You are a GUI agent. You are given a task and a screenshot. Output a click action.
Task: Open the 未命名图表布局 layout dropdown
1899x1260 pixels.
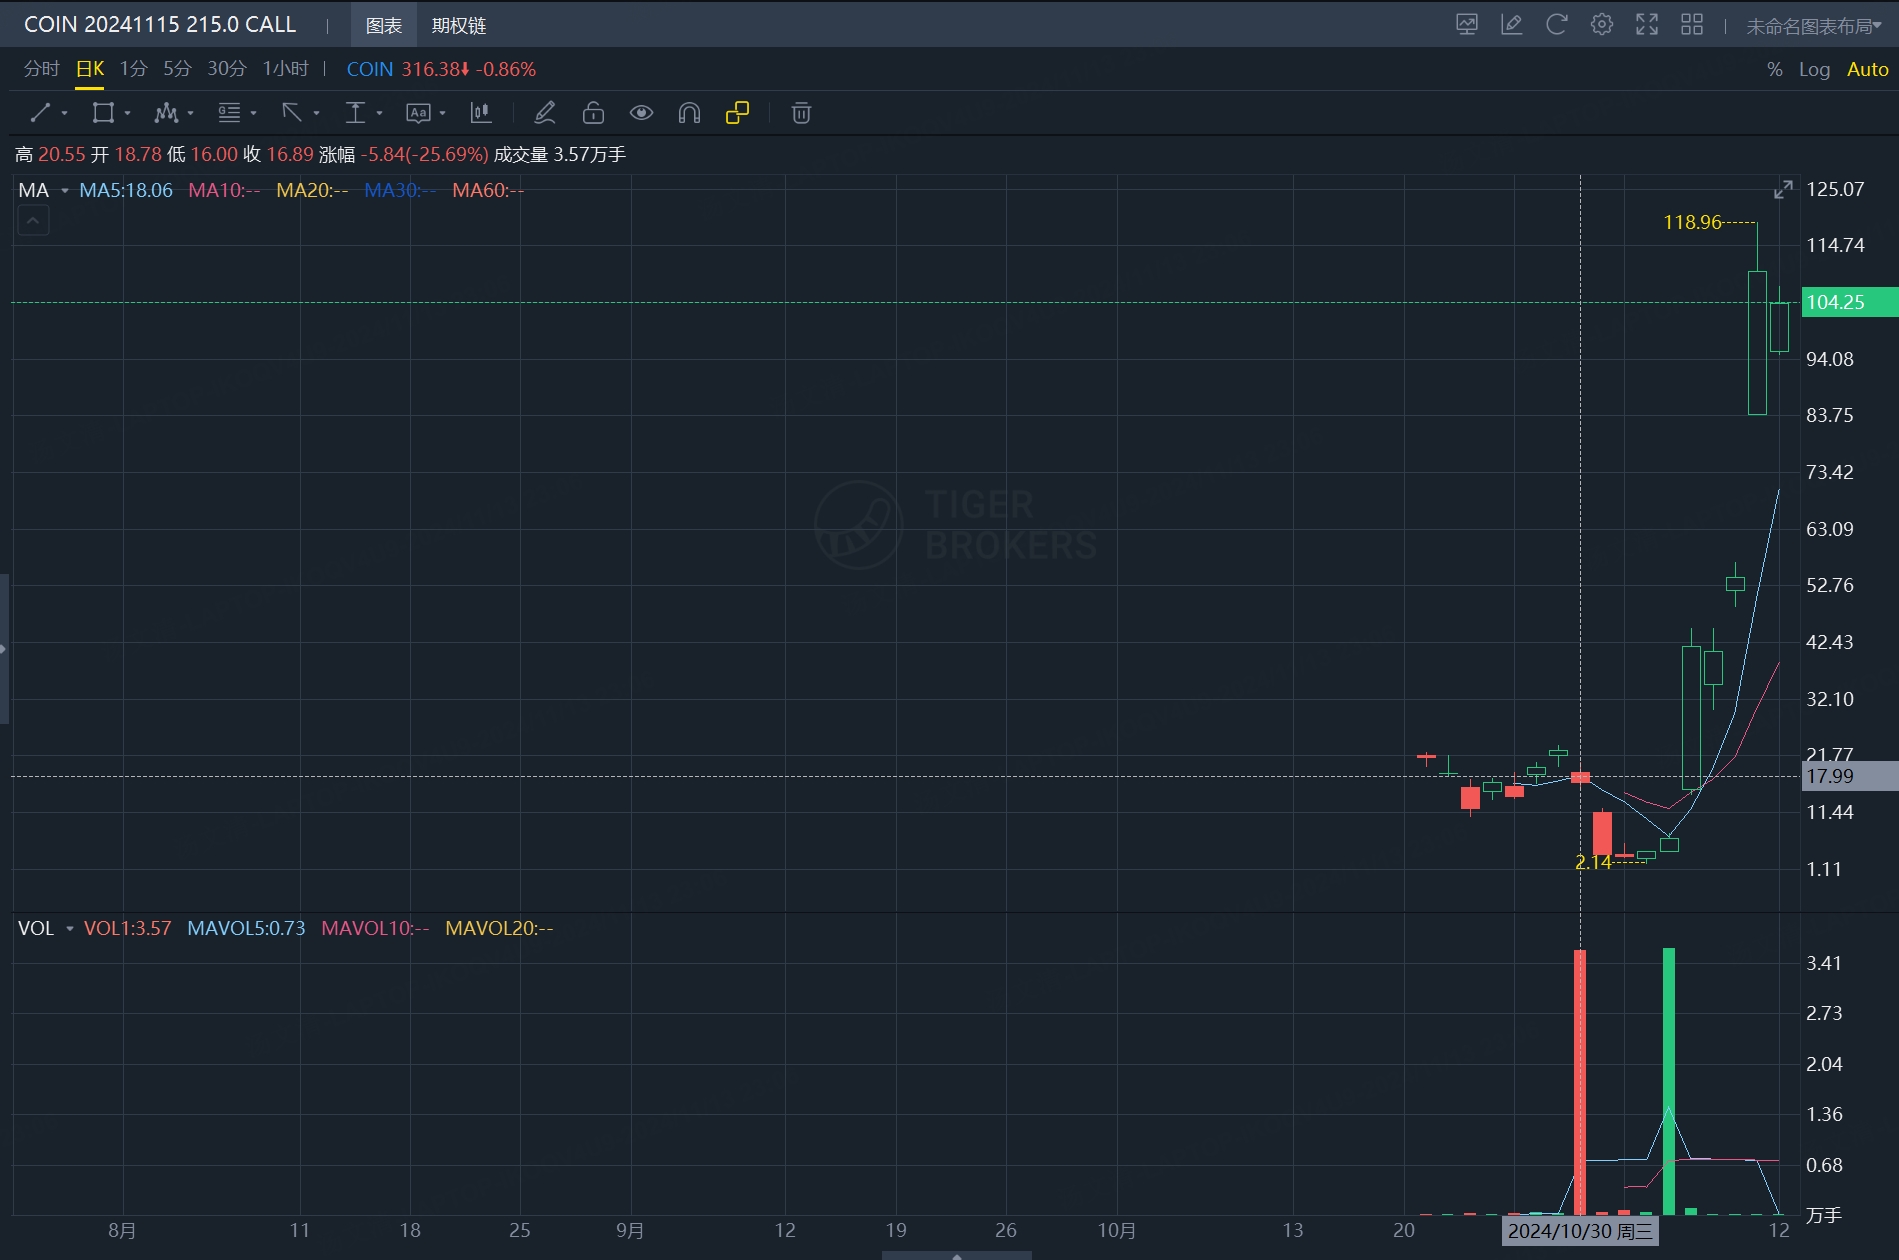1814,26
